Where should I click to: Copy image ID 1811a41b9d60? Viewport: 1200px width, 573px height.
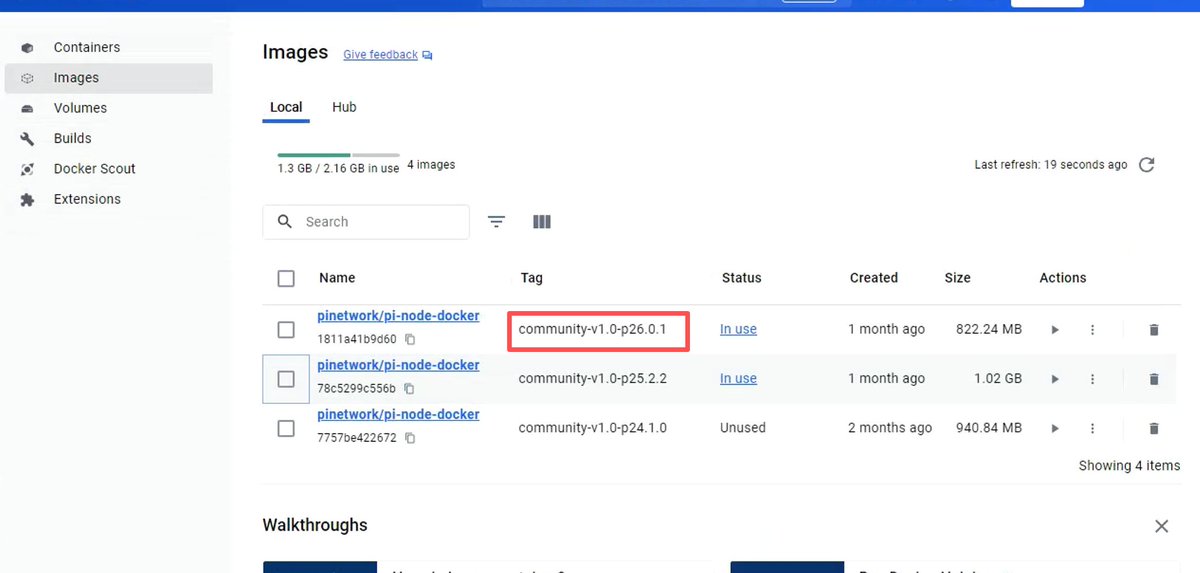point(410,340)
